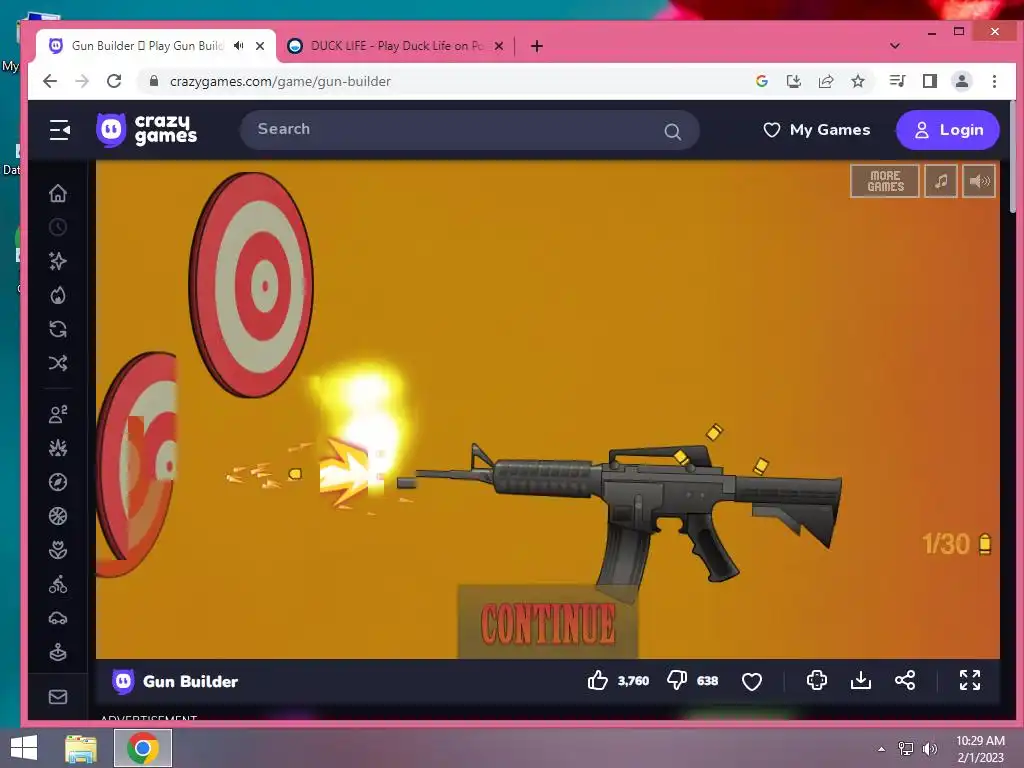Screen dimensions: 1024x768
Task: Open MORE GAMES in the game
Action: click(x=885, y=181)
